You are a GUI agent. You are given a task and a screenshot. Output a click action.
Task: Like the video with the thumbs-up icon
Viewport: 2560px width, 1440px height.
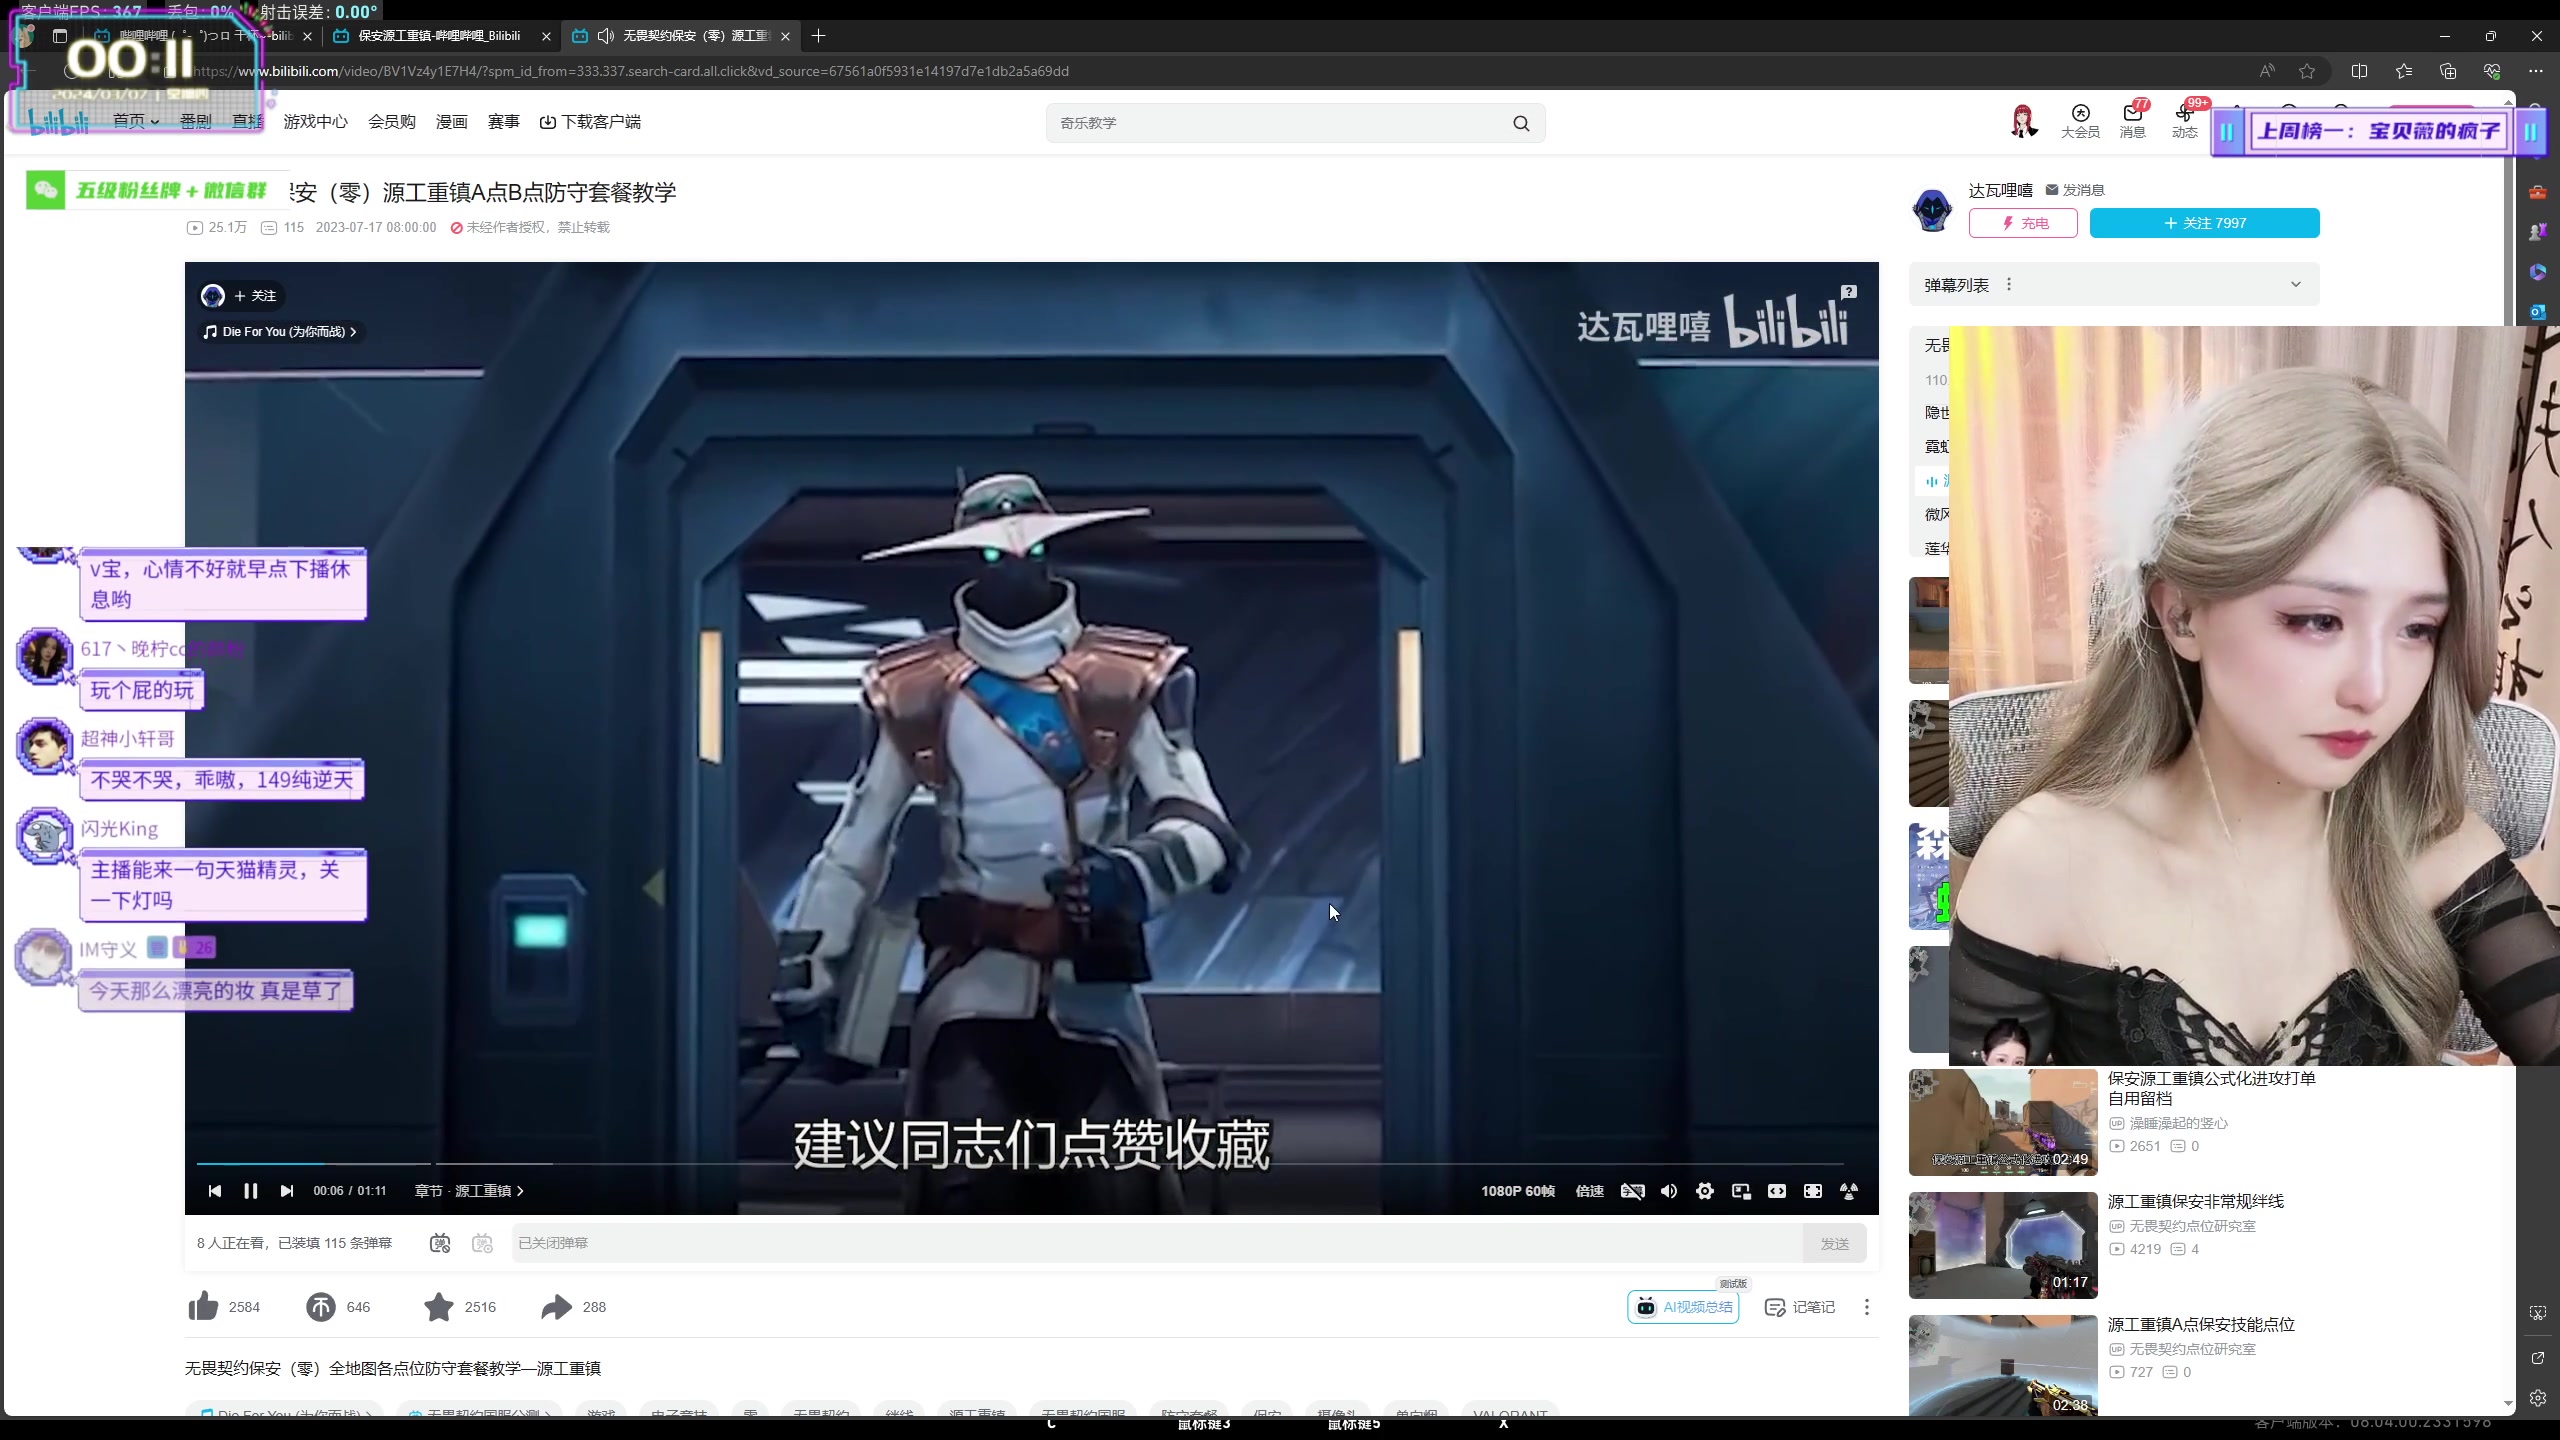[x=203, y=1307]
